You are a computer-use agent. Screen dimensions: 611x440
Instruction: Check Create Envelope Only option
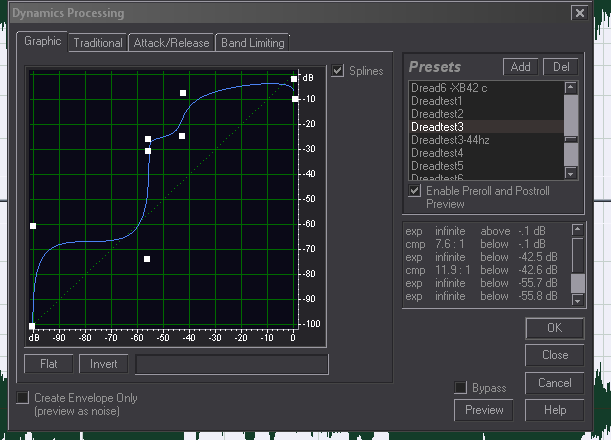click(x=23, y=398)
